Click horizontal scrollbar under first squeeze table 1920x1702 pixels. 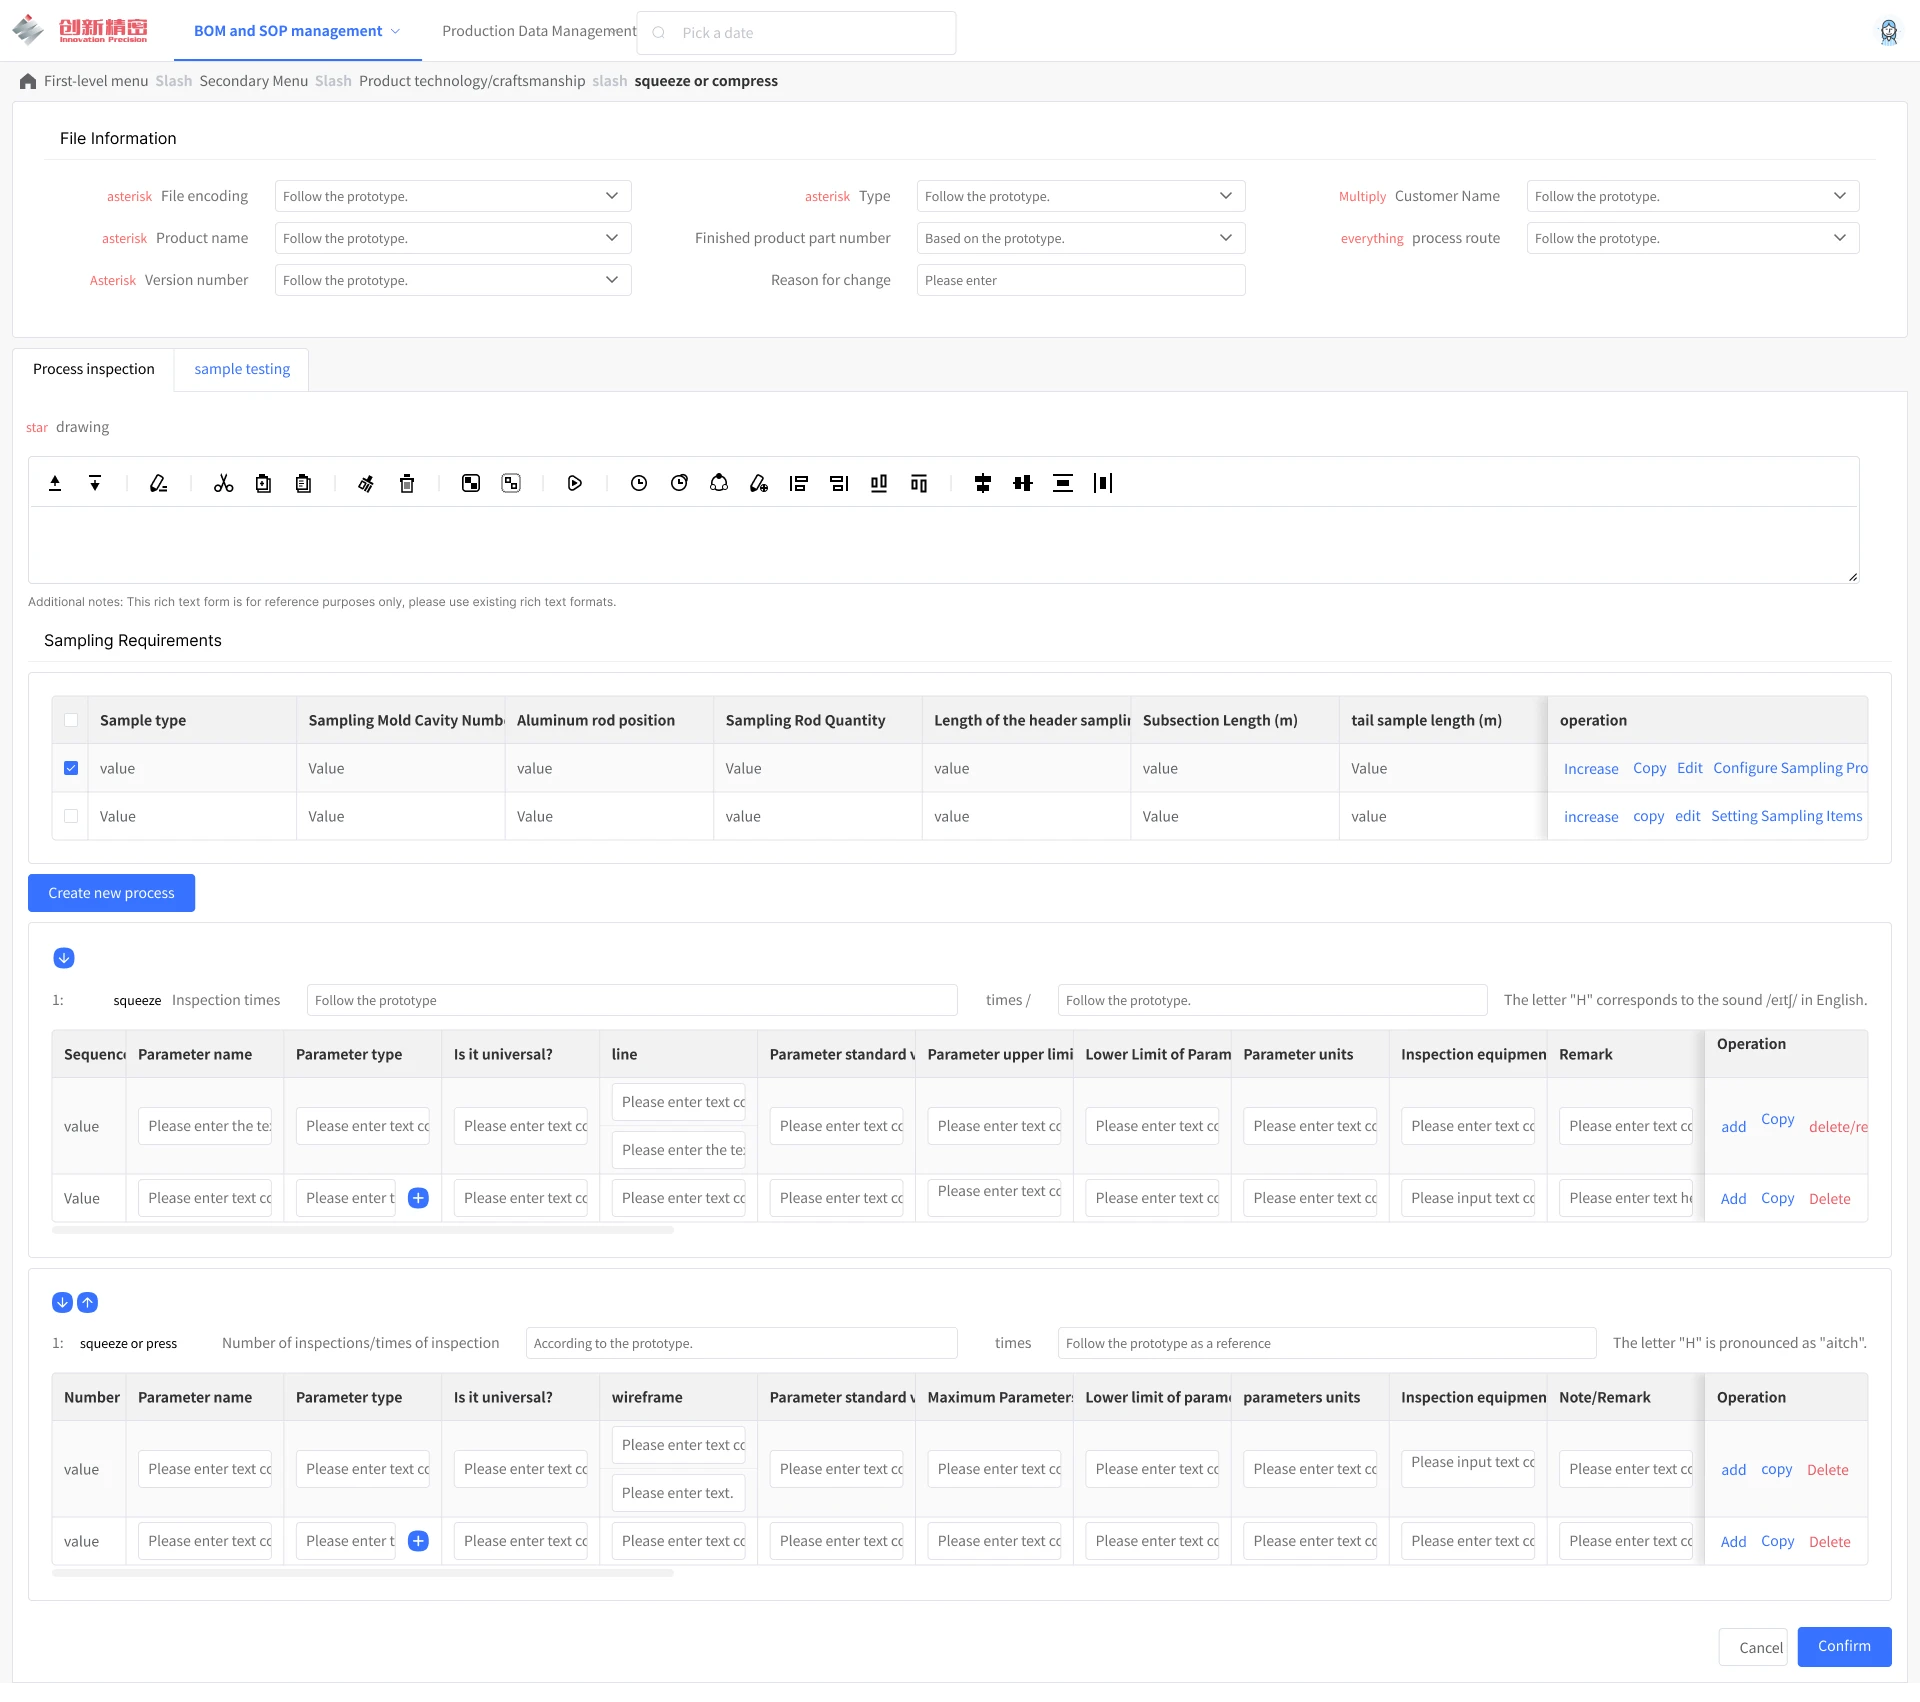[x=362, y=1230]
